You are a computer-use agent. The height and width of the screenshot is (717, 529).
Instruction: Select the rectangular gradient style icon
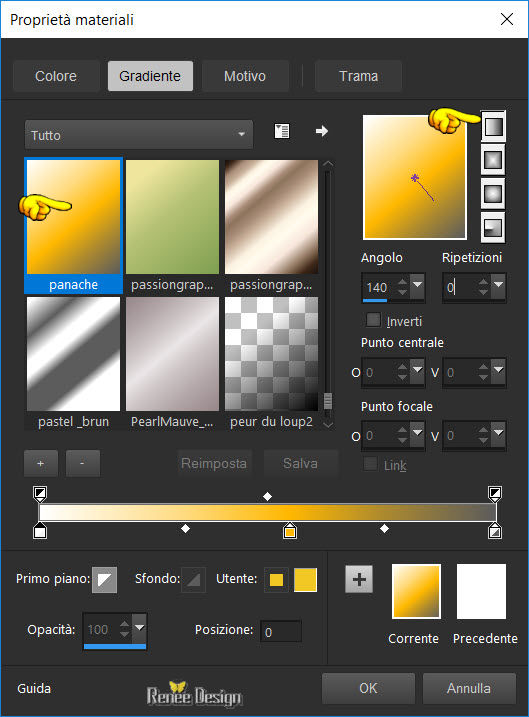493,160
